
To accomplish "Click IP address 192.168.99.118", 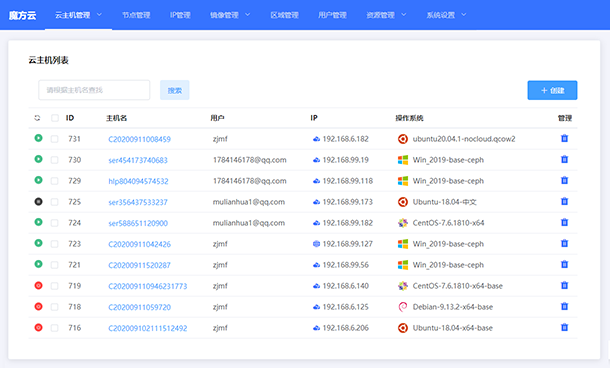I will click(347, 181).
